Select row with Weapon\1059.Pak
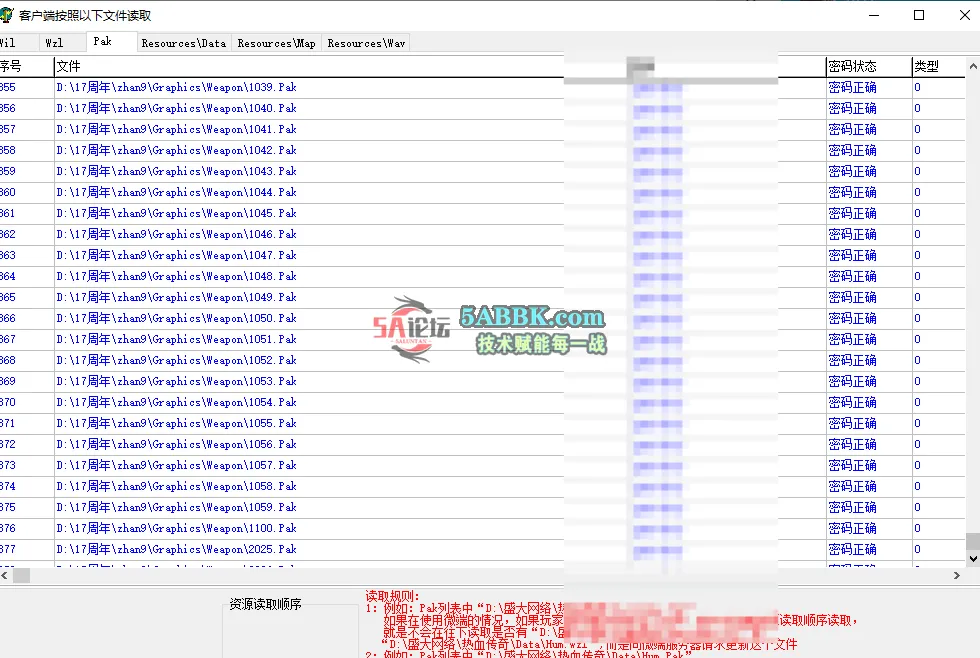The height and width of the screenshot is (658, 980). (482, 507)
